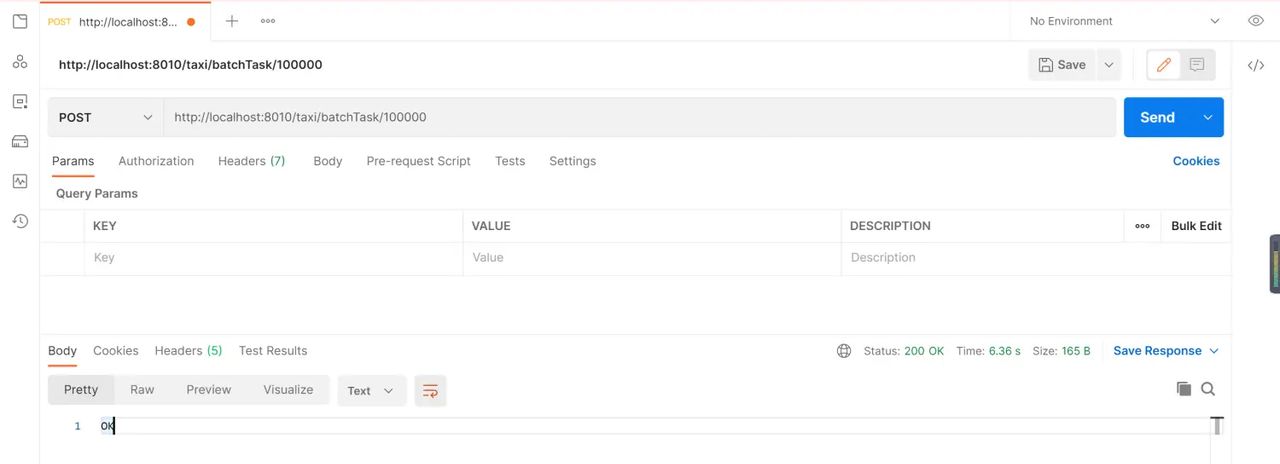Open the POST method dropdown

105,117
